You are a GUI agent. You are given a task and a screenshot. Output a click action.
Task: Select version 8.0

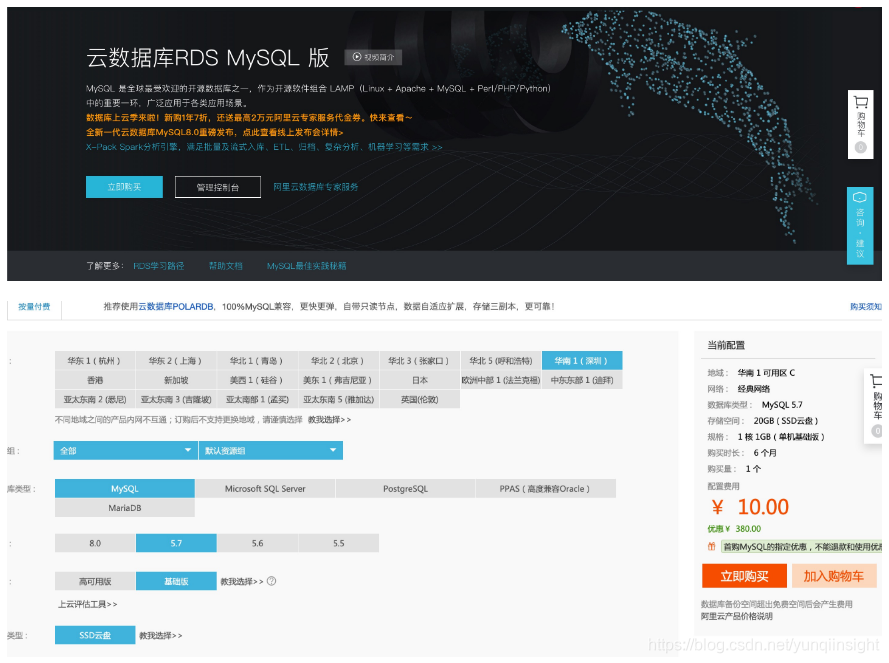click(x=95, y=543)
